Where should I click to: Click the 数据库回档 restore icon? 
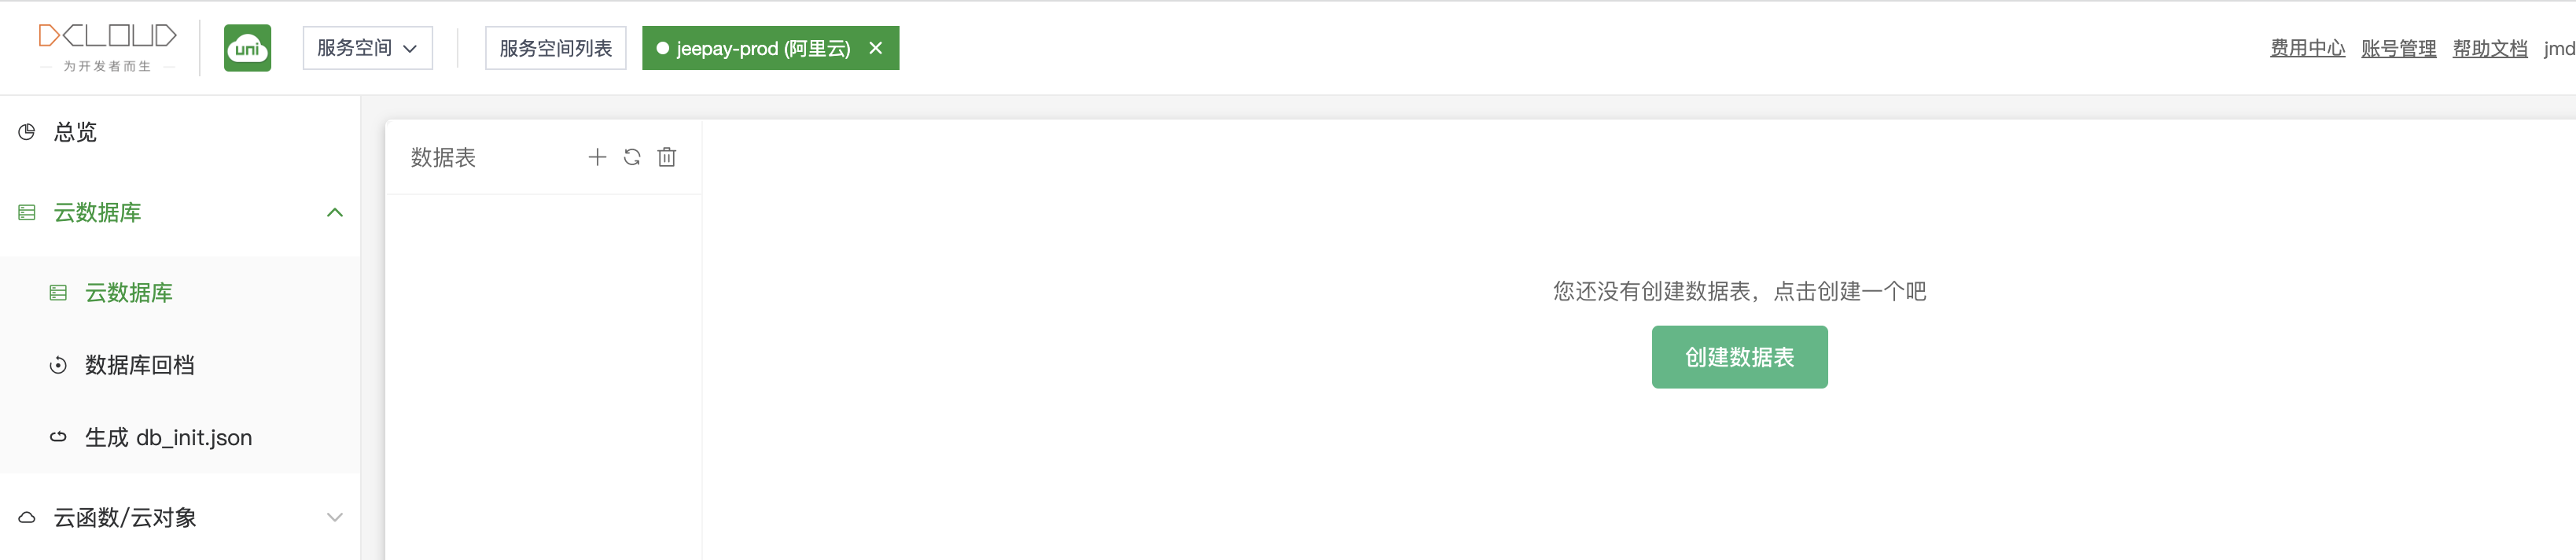point(58,366)
